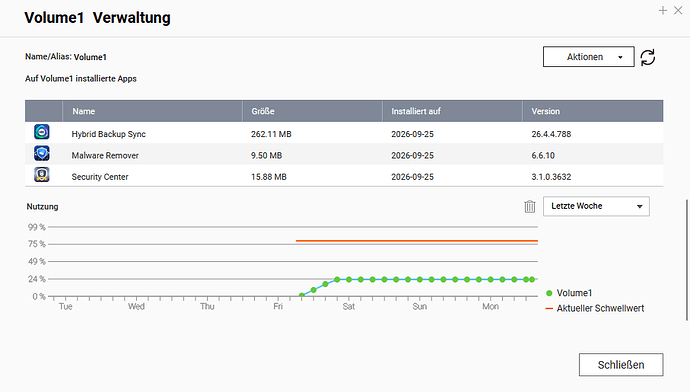Click the Security Center app icon
This screenshot has height=392, width=690.
[42, 175]
